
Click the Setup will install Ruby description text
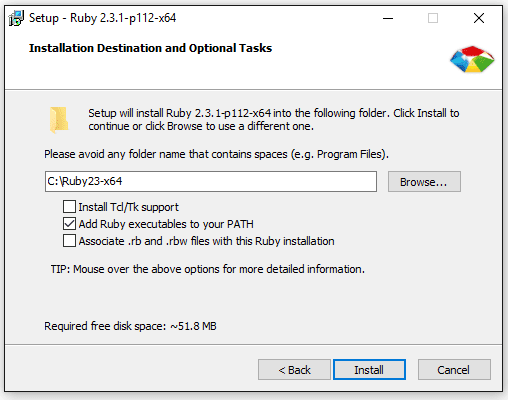coord(274,120)
